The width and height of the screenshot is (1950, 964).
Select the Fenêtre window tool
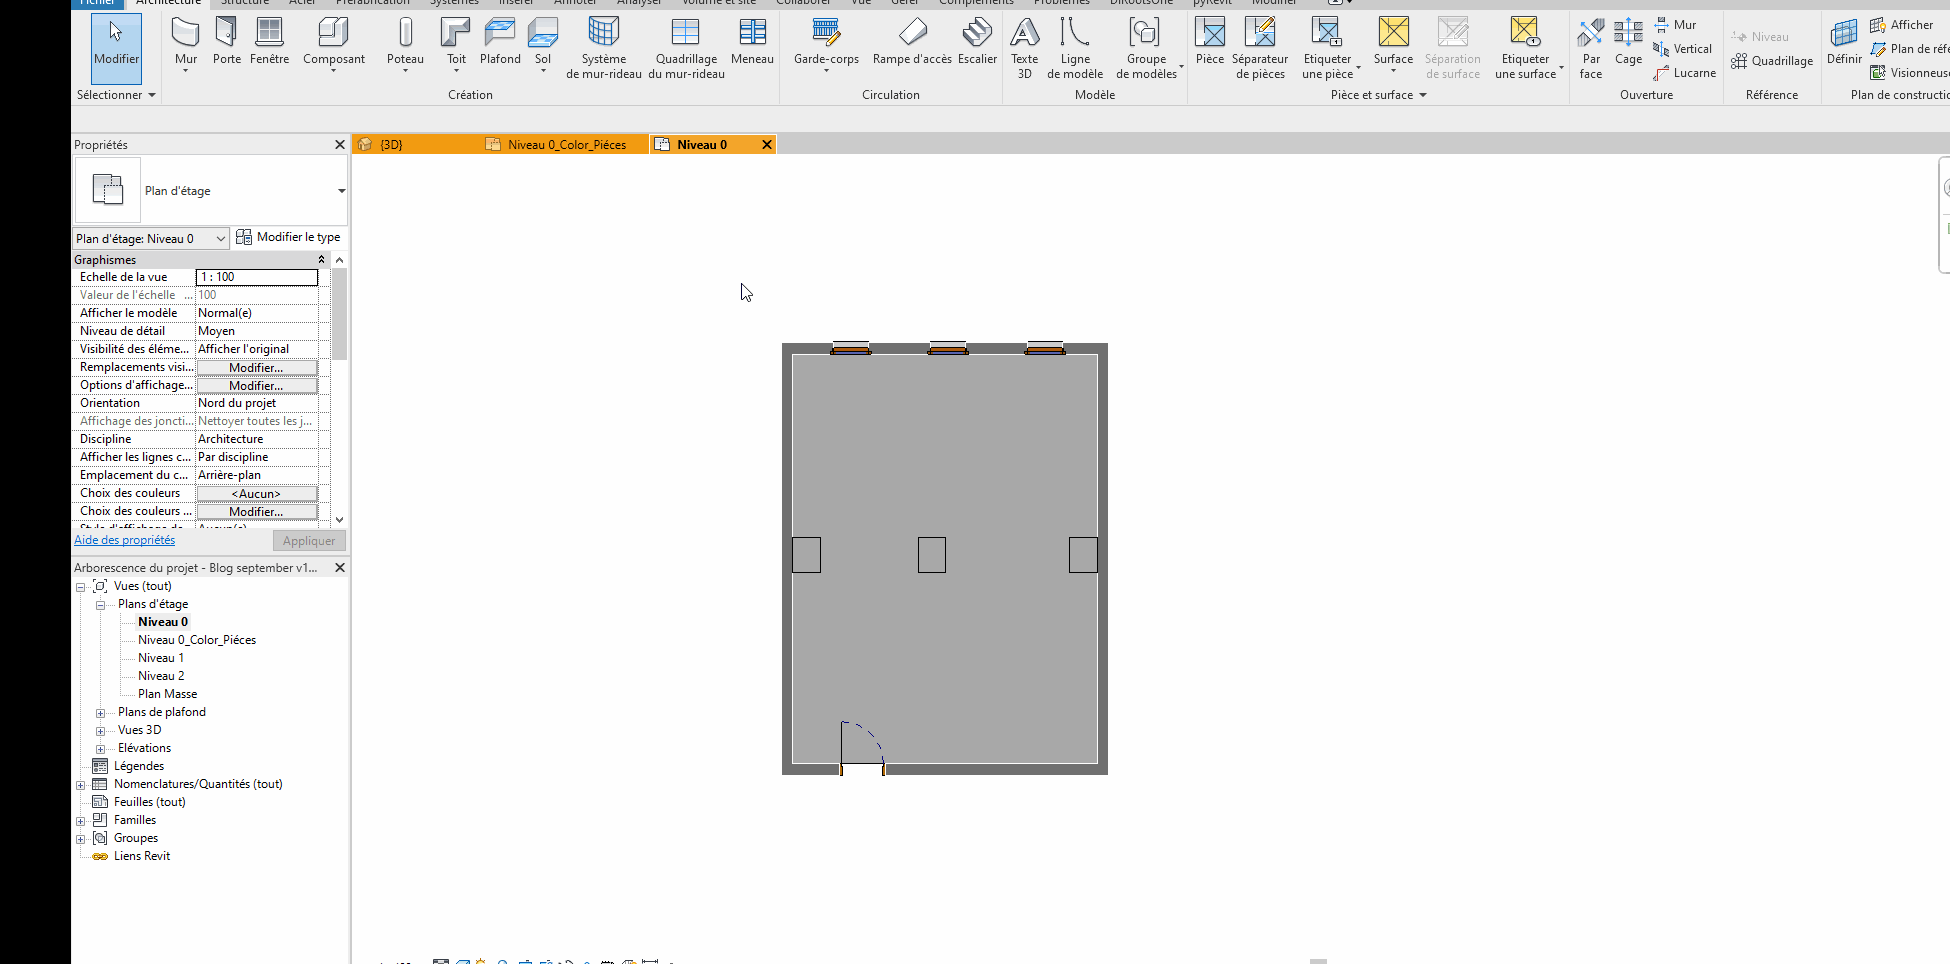pyautogui.click(x=269, y=42)
